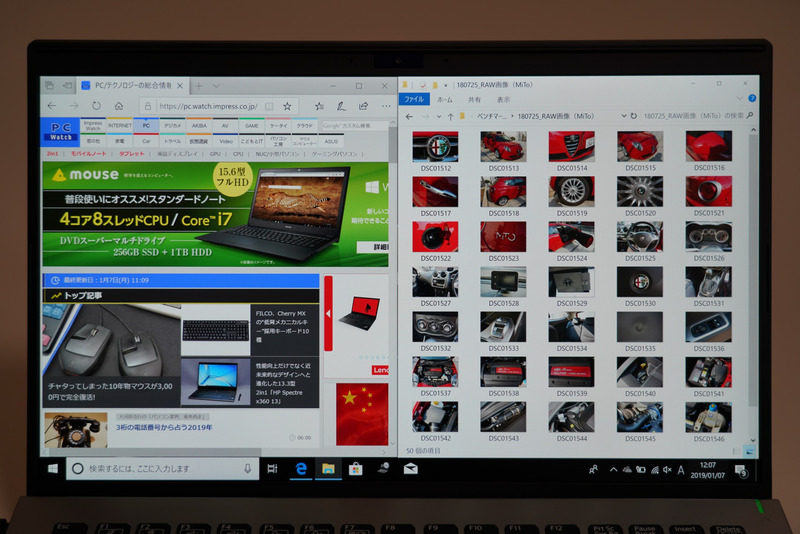
Task: Select thumbnail DSC01537
Action: pos(435,377)
